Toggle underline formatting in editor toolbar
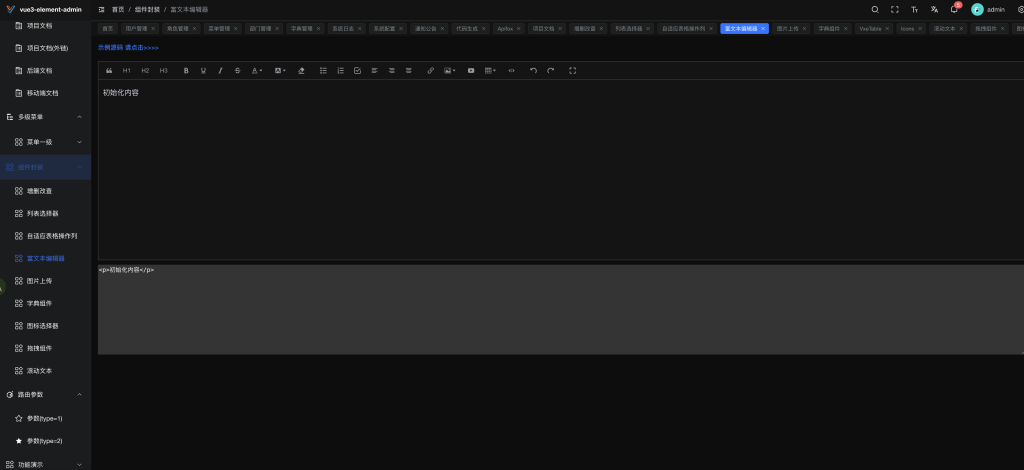The width and height of the screenshot is (1024, 470). coord(203,70)
